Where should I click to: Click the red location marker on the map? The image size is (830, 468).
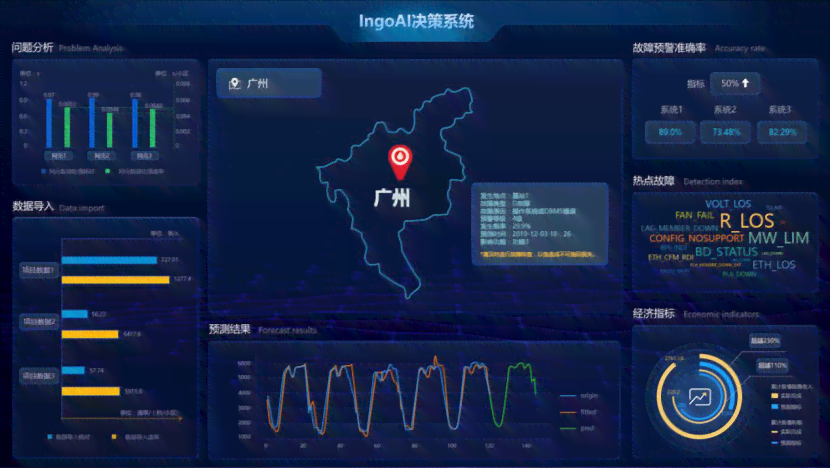[x=400, y=162]
